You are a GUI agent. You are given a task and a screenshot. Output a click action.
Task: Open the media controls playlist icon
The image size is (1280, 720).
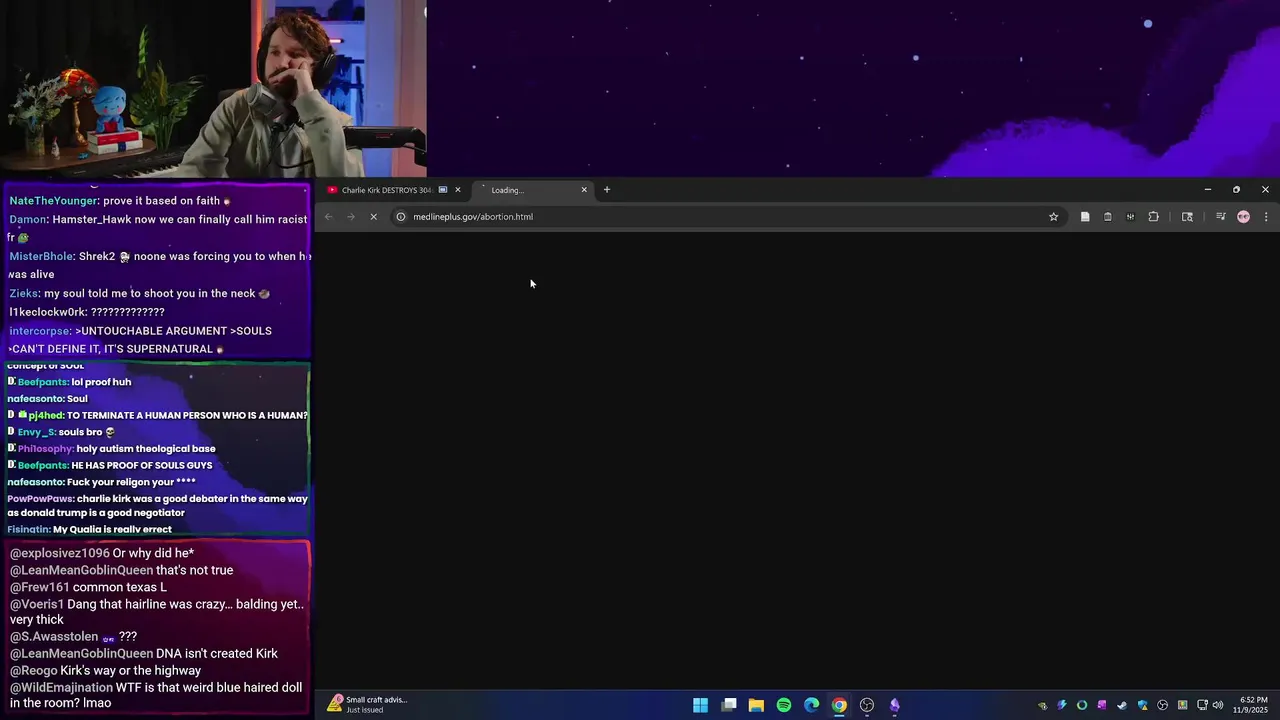(x=1220, y=217)
